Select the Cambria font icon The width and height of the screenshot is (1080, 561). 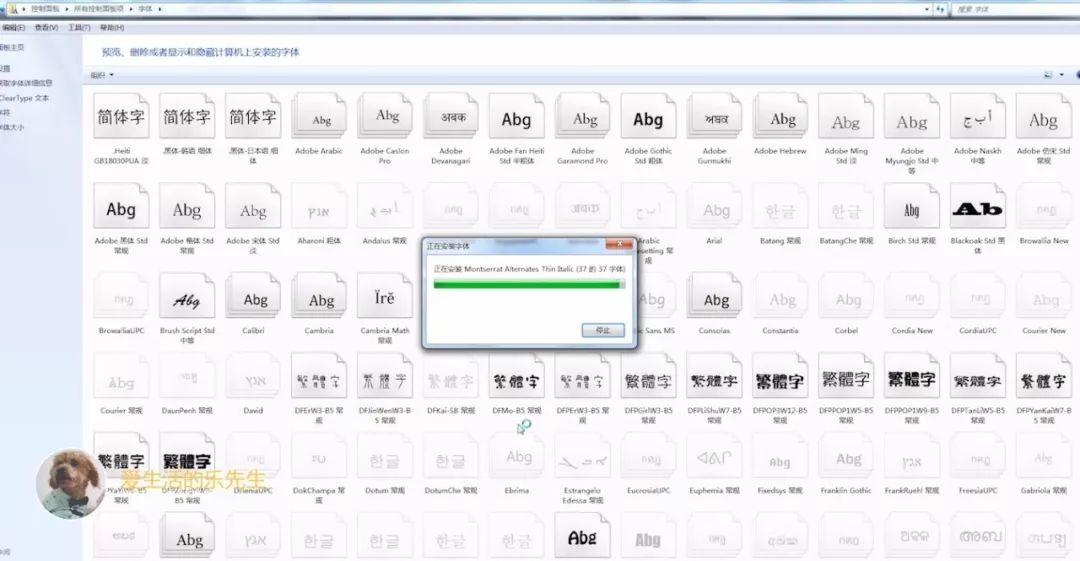click(x=319, y=296)
